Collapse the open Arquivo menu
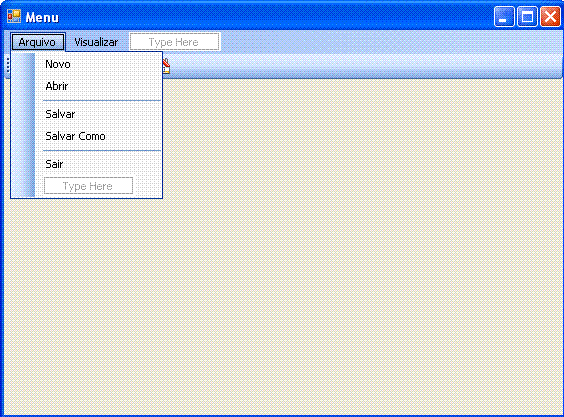 point(38,42)
